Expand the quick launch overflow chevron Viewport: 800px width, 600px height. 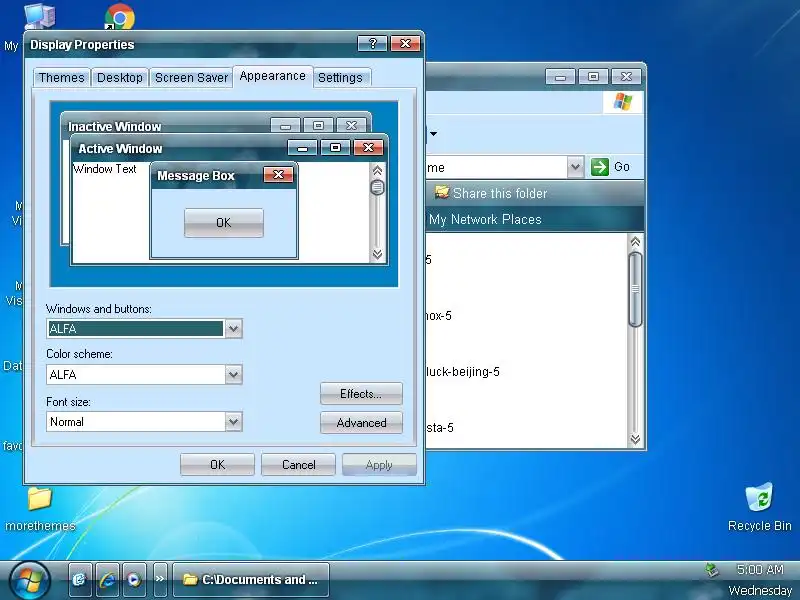[160, 579]
